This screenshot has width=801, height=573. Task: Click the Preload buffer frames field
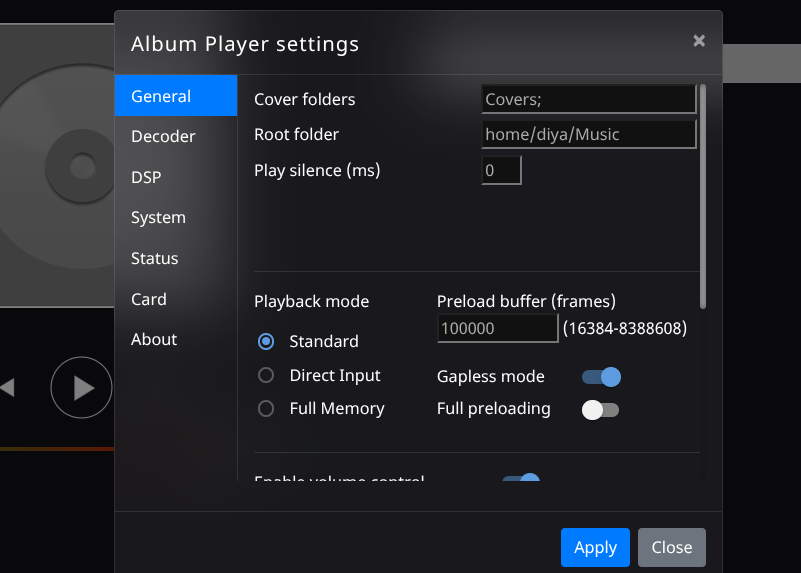coord(497,328)
